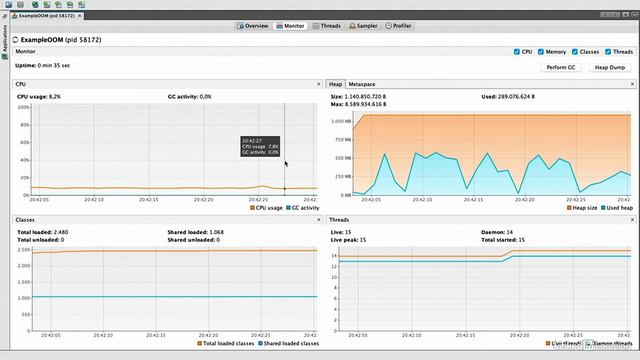Click the blue Load toolbar icon
The image size is (640, 360).
pyautogui.click(x=9, y=4)
